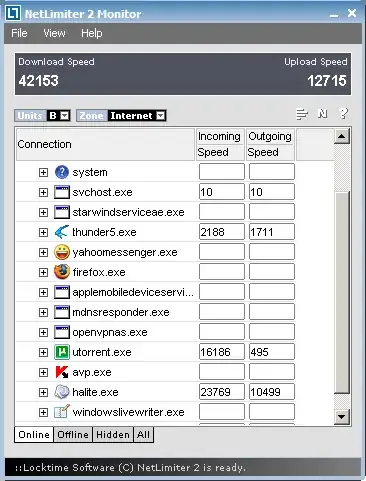This screenshot has height=481, width=366.
Task: Click the windowslivewriter.exe notepad icon
Action: click(62, 412)
